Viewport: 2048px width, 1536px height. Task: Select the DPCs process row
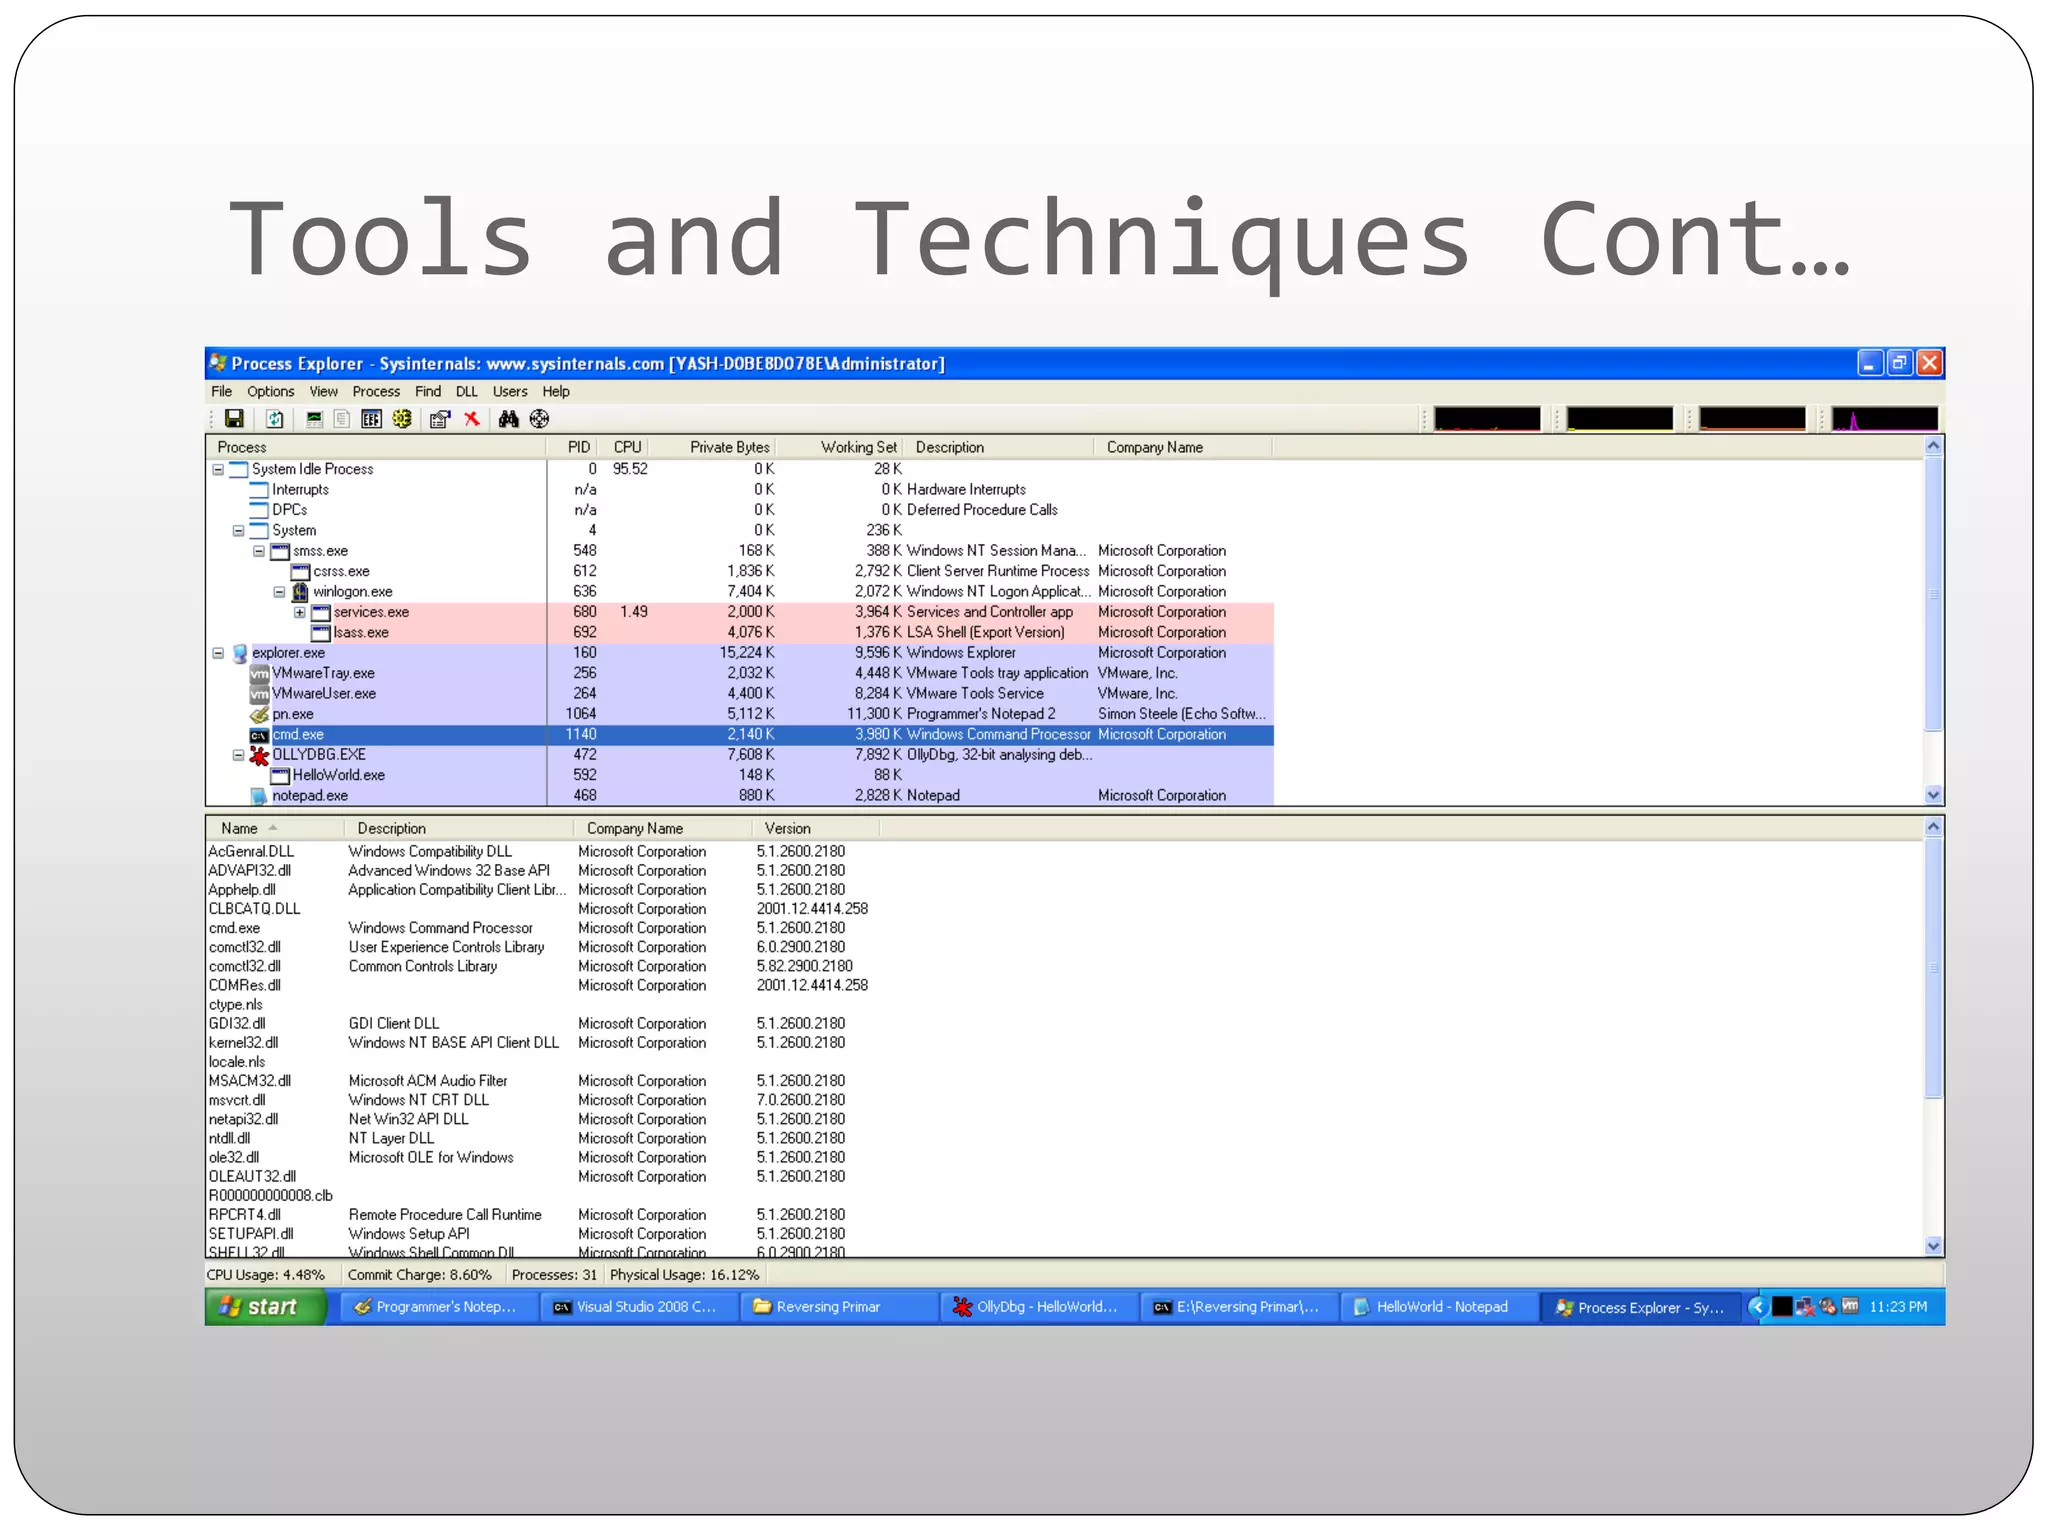[x=740, y=511]
